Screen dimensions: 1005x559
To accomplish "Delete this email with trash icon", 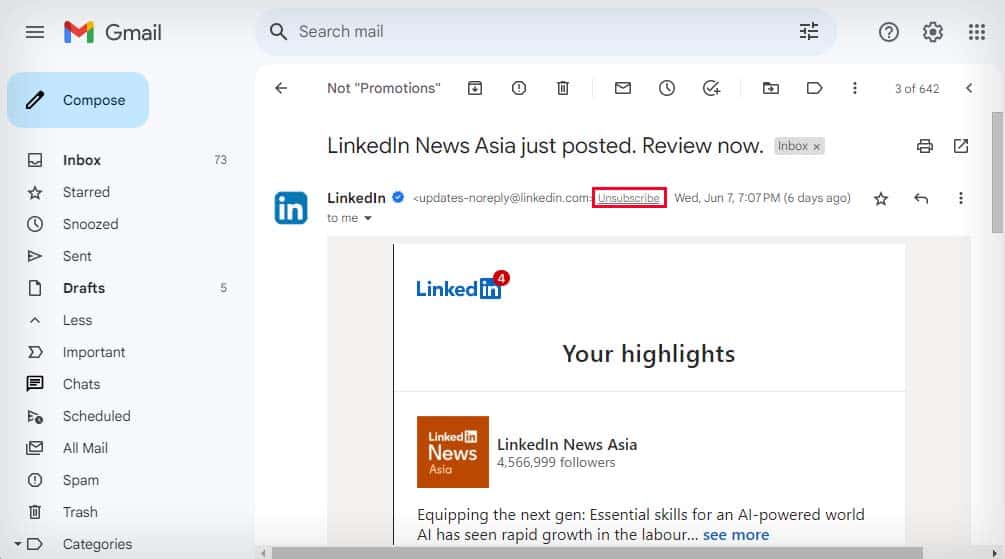I will point(563,88).
